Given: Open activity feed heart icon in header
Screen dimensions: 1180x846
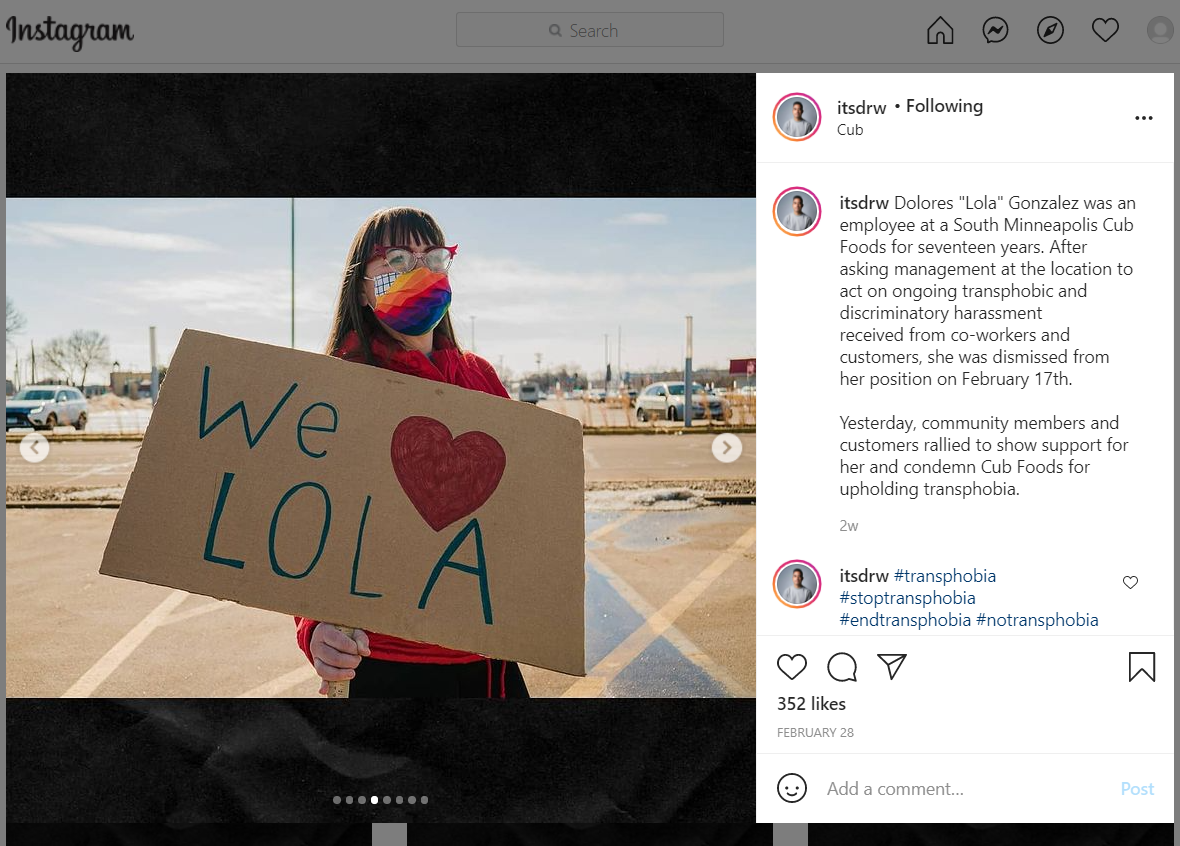Looking at the screenshot, I should pyautogui.click(x=1105, y=31).
